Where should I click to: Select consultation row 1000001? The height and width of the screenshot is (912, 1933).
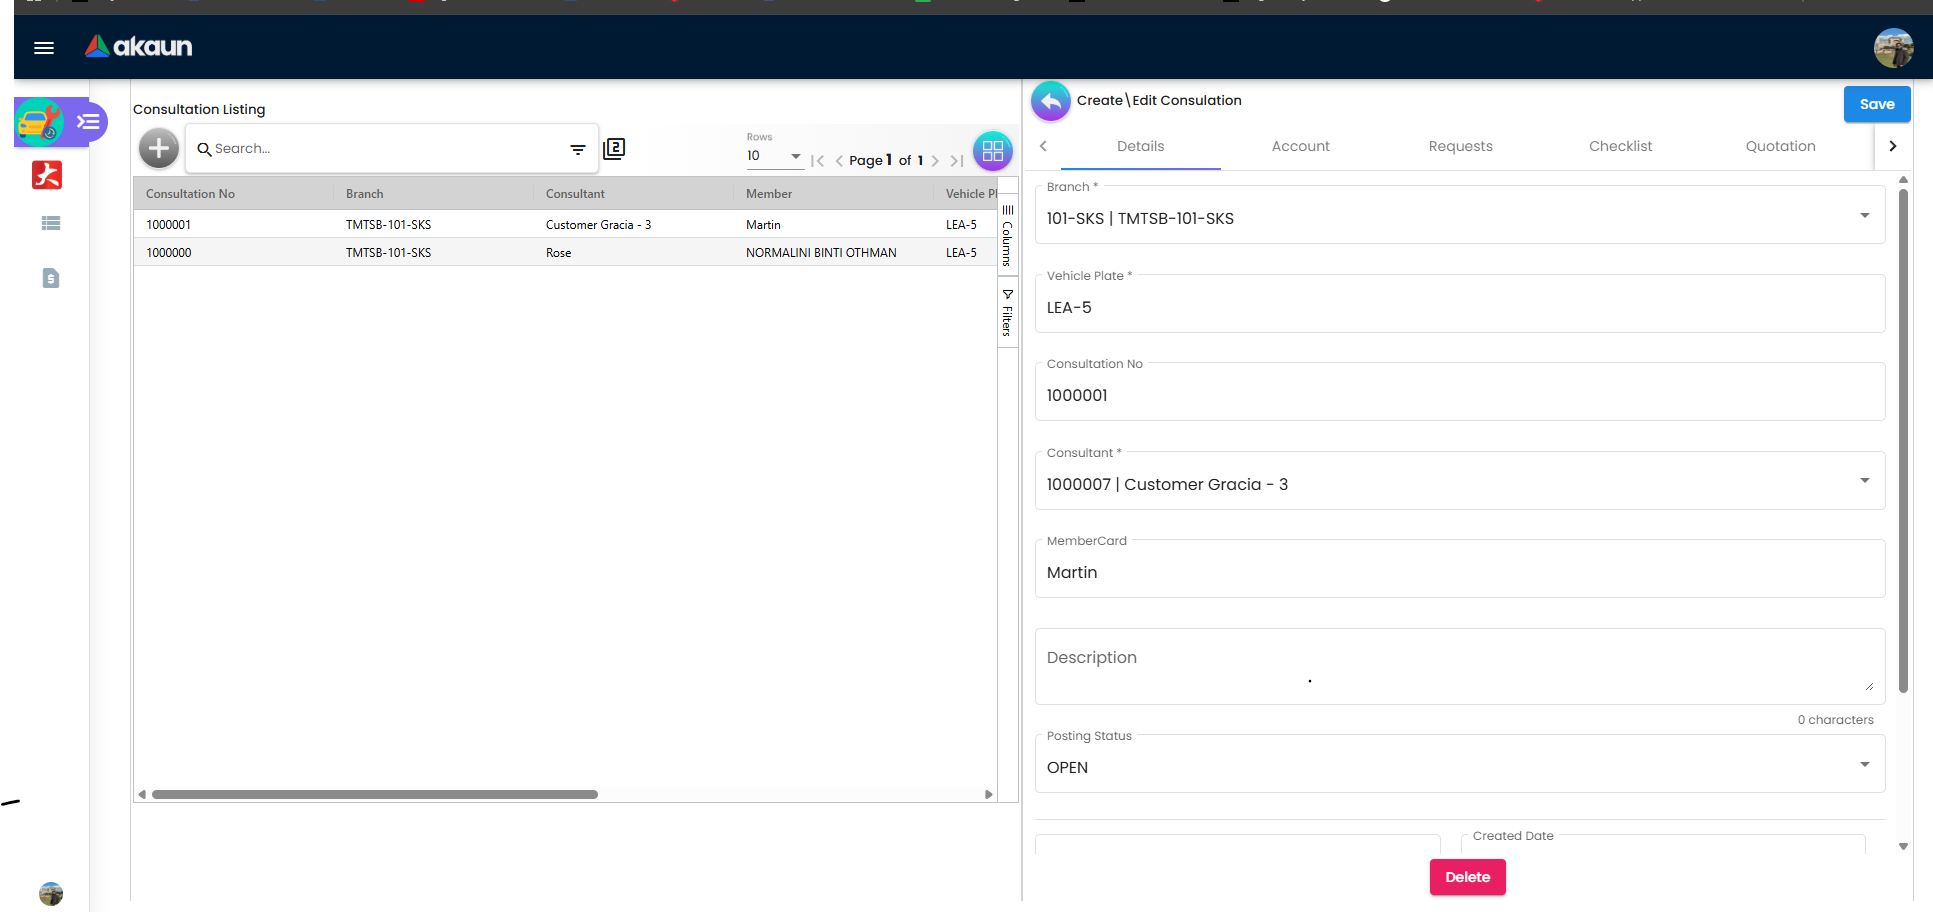tap(565, 224)
